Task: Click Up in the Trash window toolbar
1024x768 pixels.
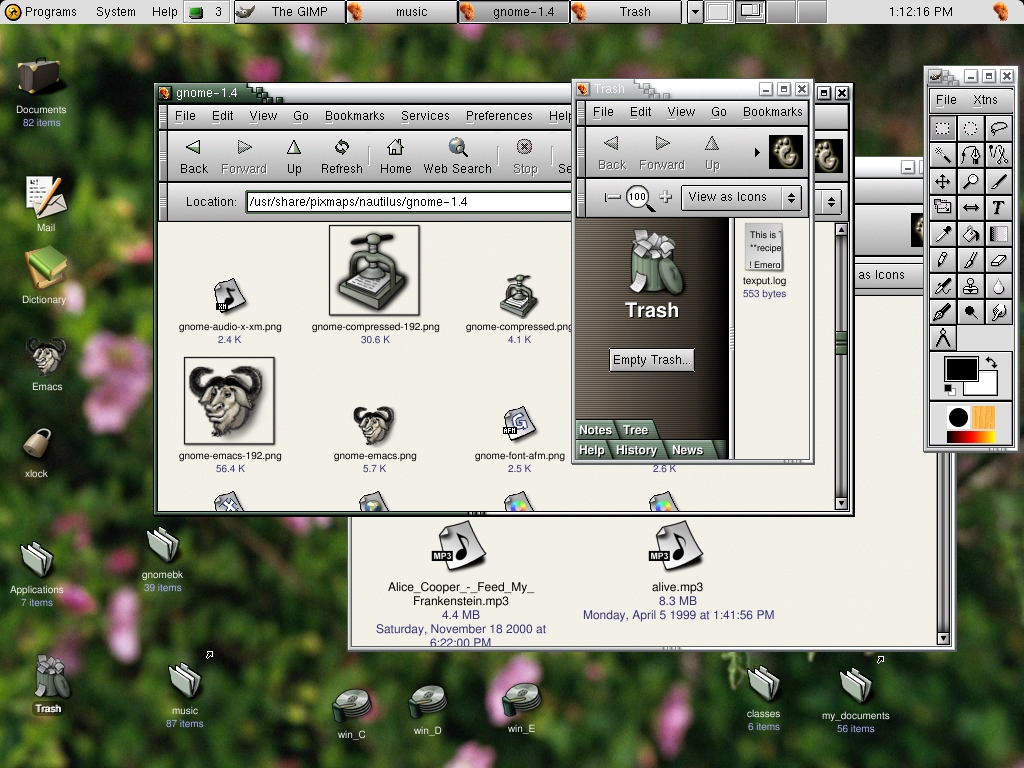Action: click(x=712, y=153)
